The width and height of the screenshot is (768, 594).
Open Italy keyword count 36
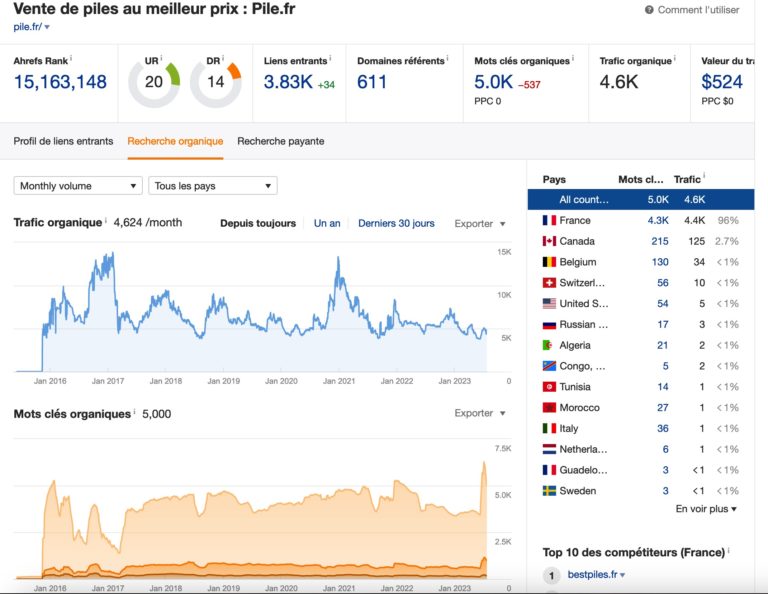[x=663, y=428]
